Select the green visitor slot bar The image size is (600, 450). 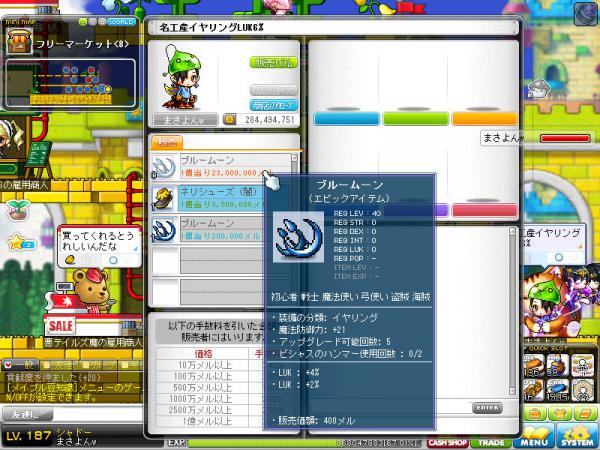coord(416,119)
